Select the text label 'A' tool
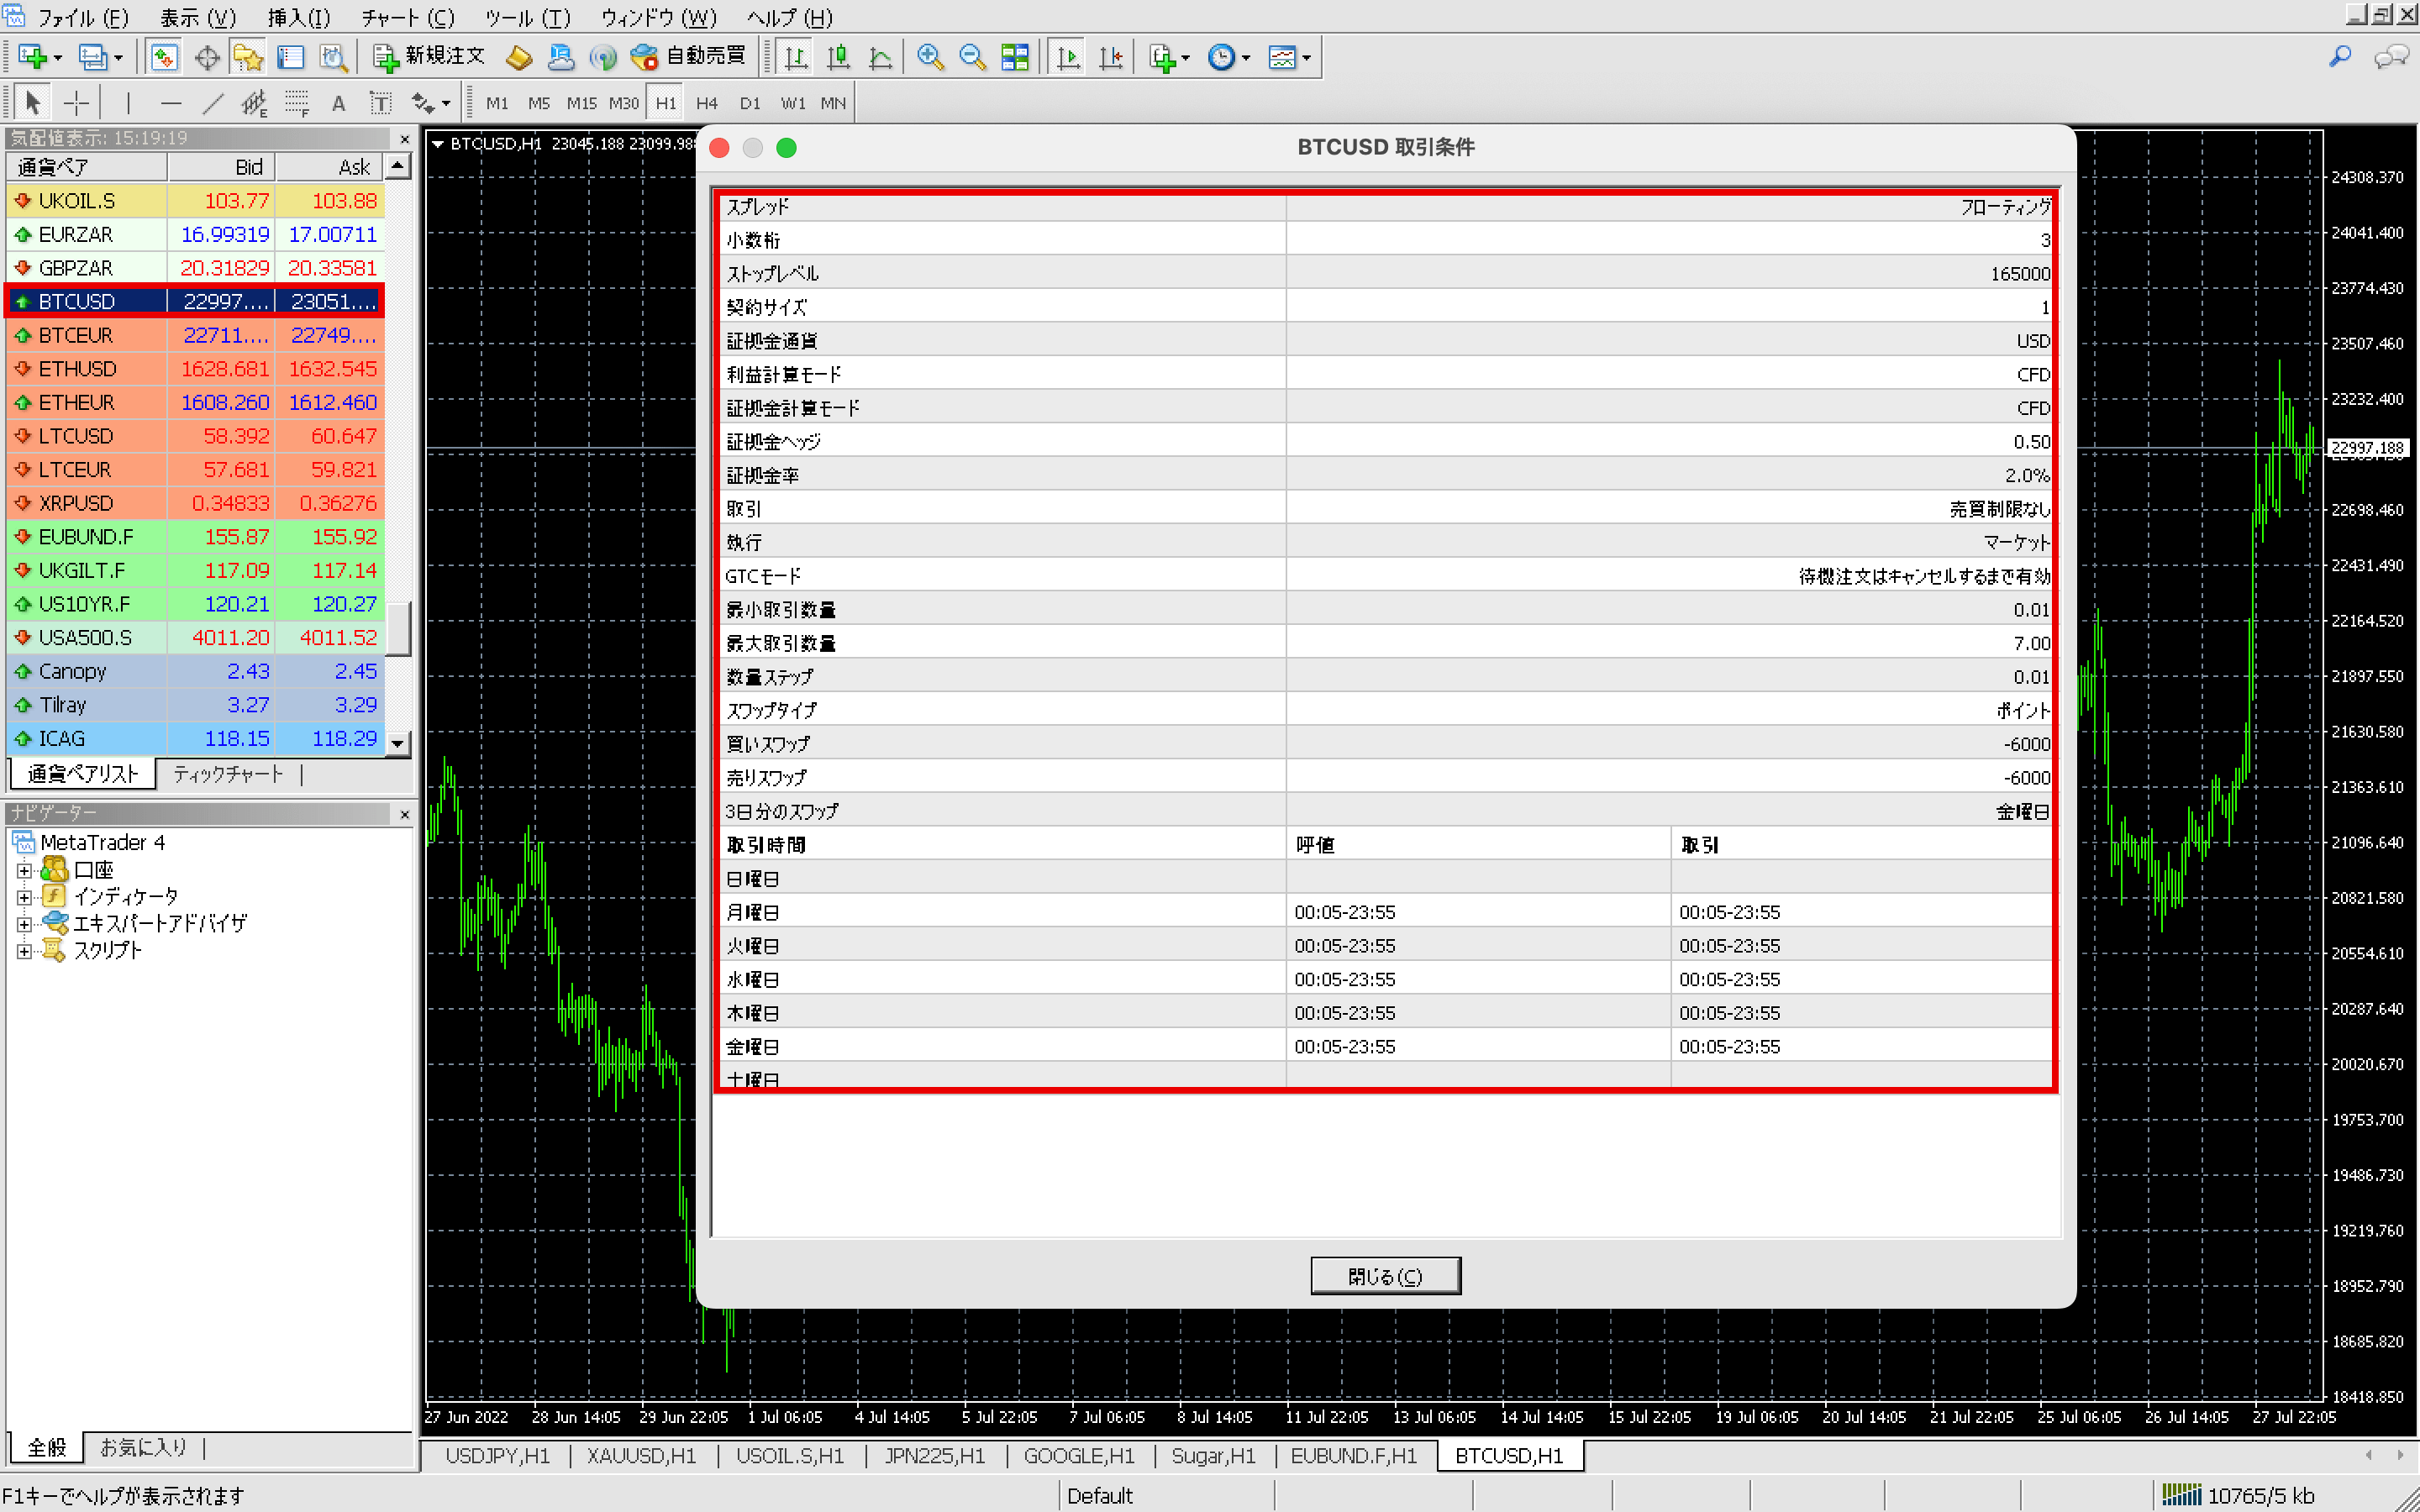The image size is (2420, 1512). (338, 103)
